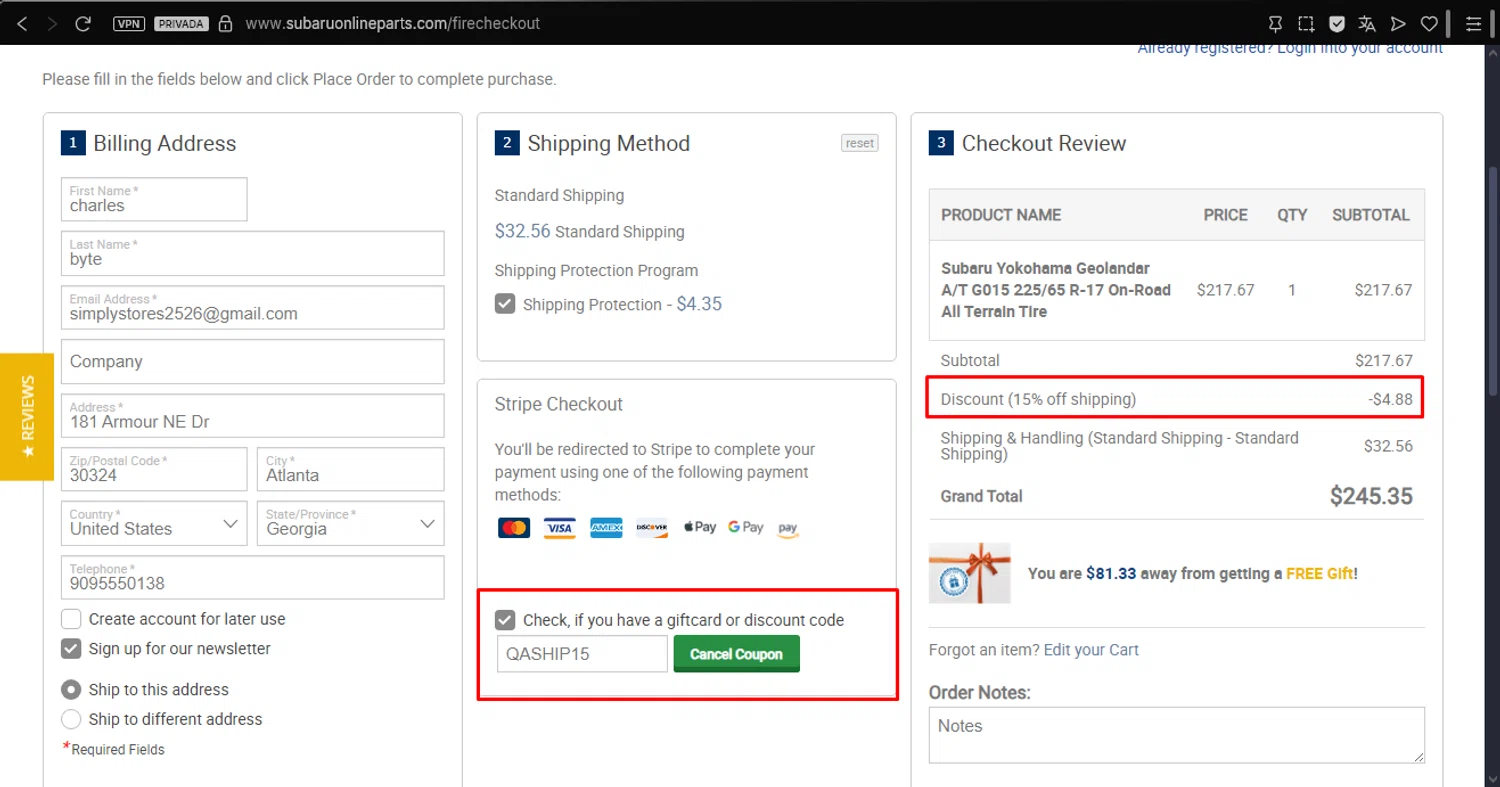Open the State/Province dropdown
The image size is (1500, 787).
(351, 523)
